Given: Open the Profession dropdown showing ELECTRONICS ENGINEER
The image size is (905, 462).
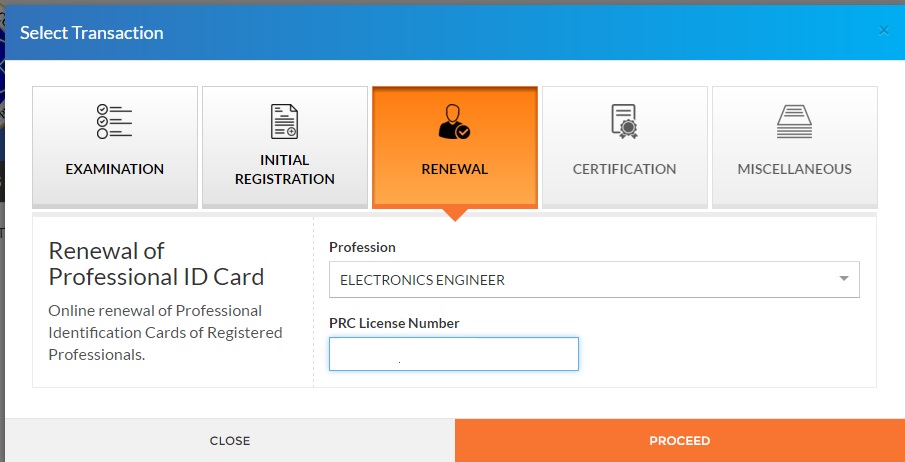Looking at the screenshot, I should click(594, 280).
